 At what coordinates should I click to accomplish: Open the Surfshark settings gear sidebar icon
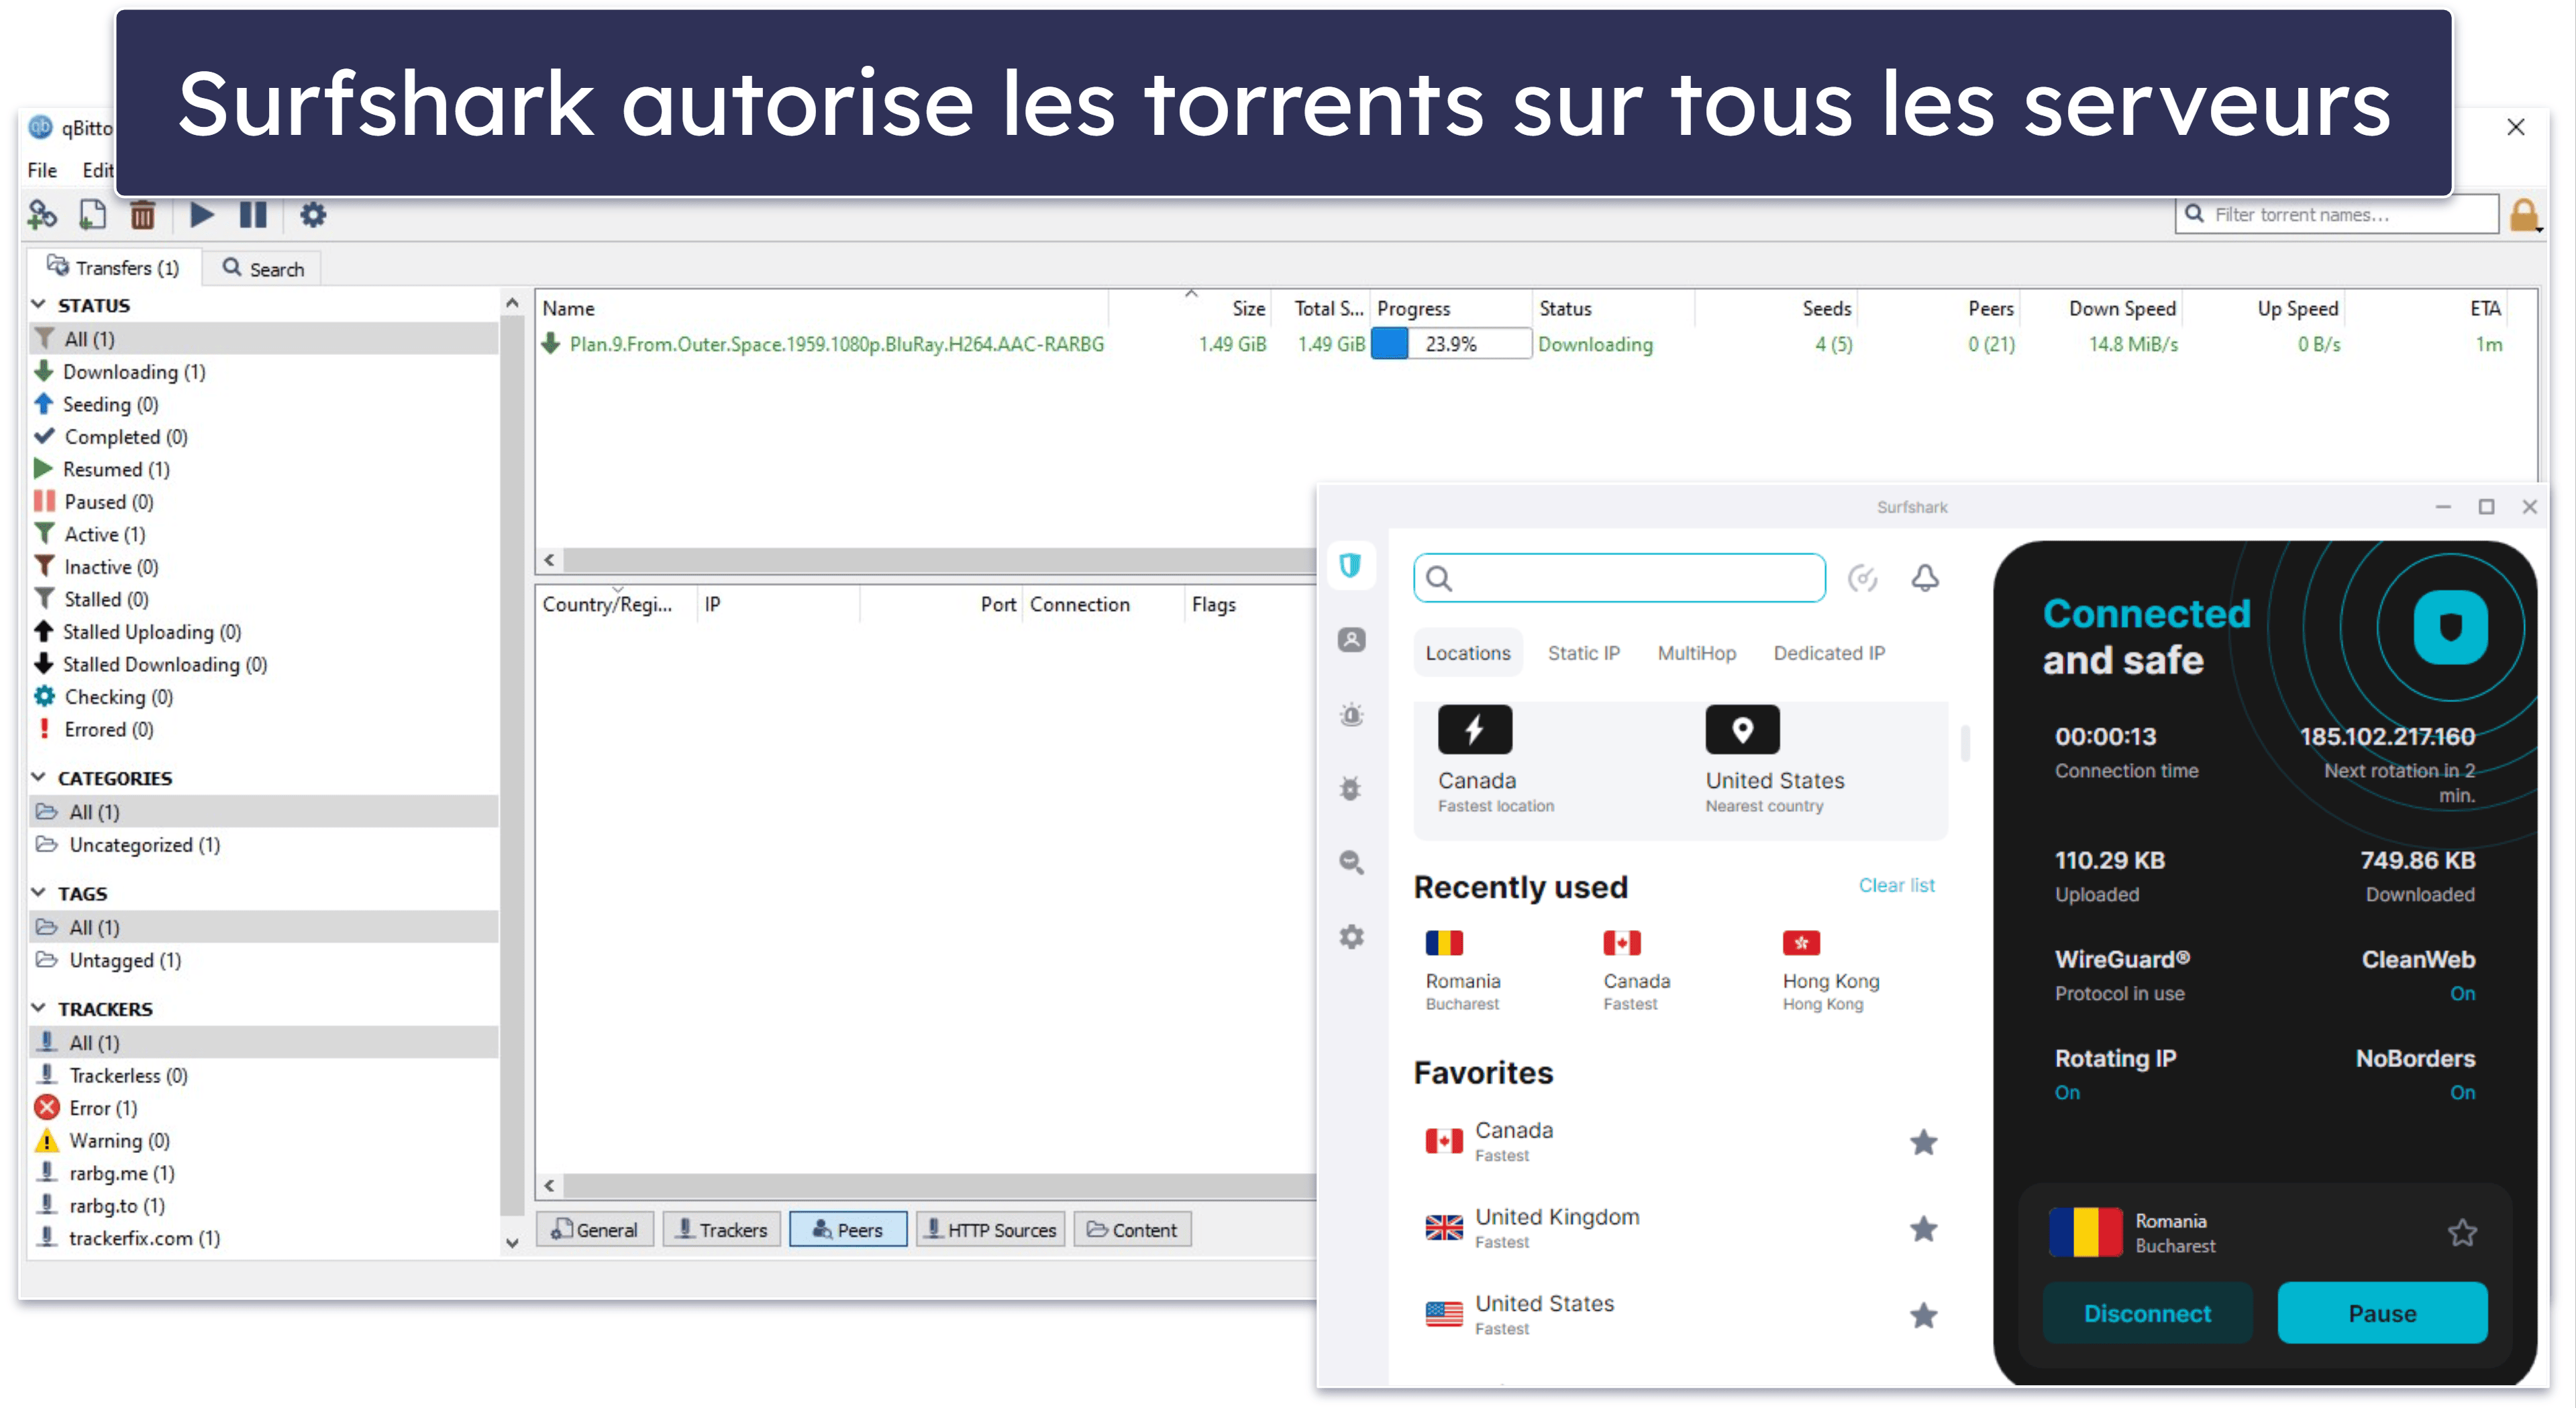tap(1351, 937)
